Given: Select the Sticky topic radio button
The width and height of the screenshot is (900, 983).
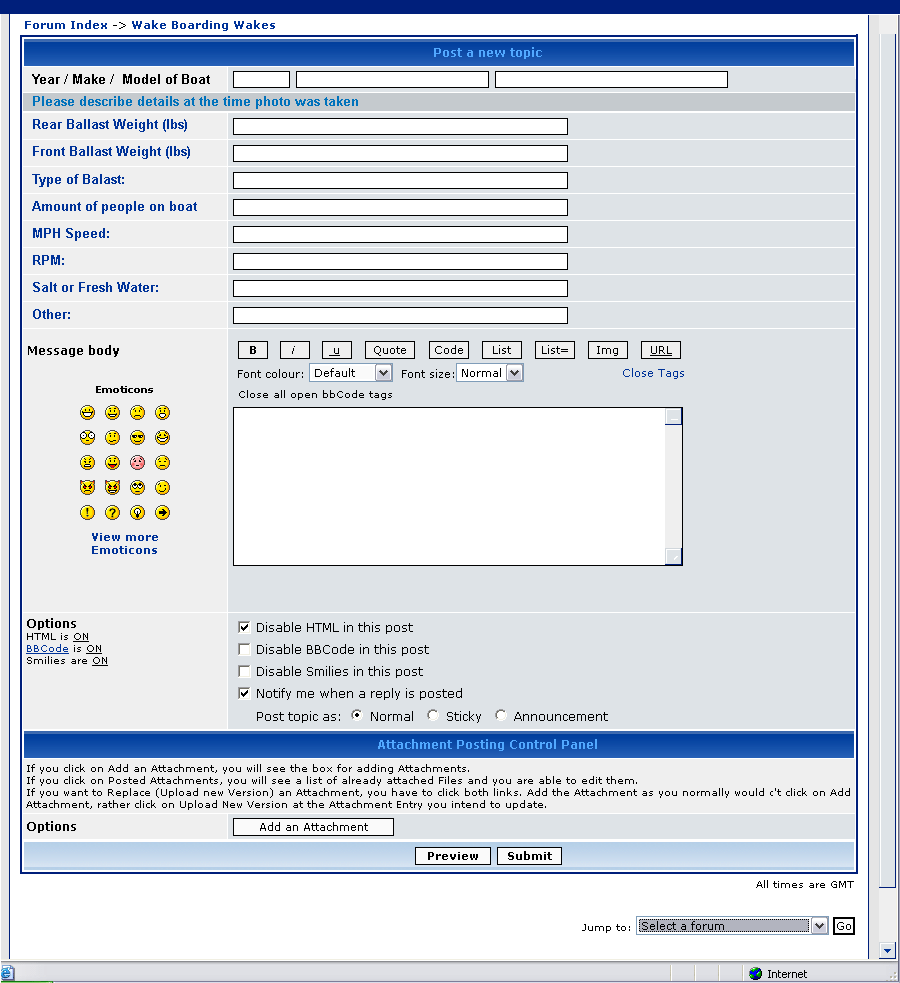Looking at the screenshot, I should (432, 715).
